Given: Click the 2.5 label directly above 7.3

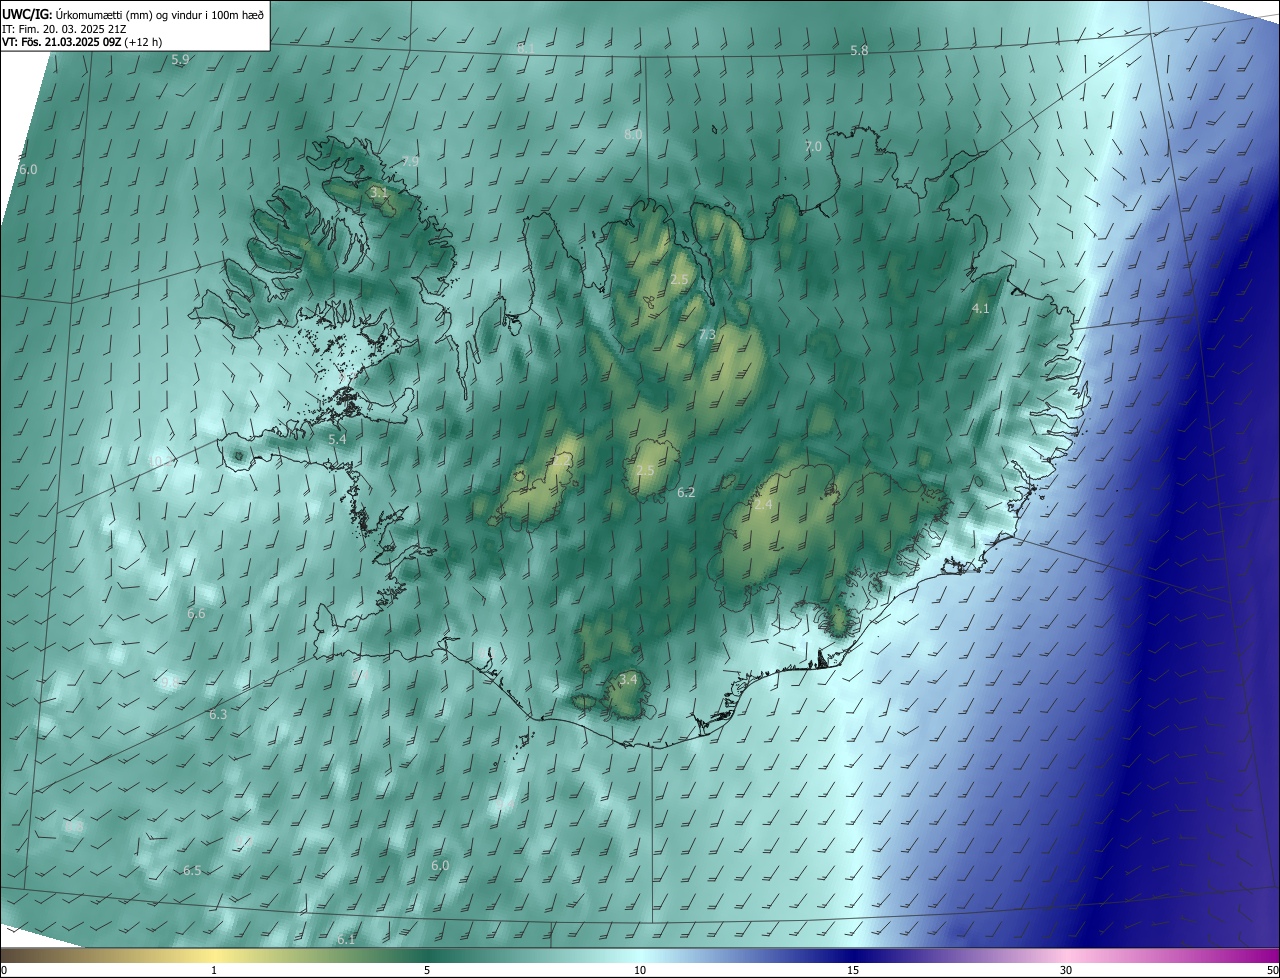Looking at the screenshot, I should 679,280.
